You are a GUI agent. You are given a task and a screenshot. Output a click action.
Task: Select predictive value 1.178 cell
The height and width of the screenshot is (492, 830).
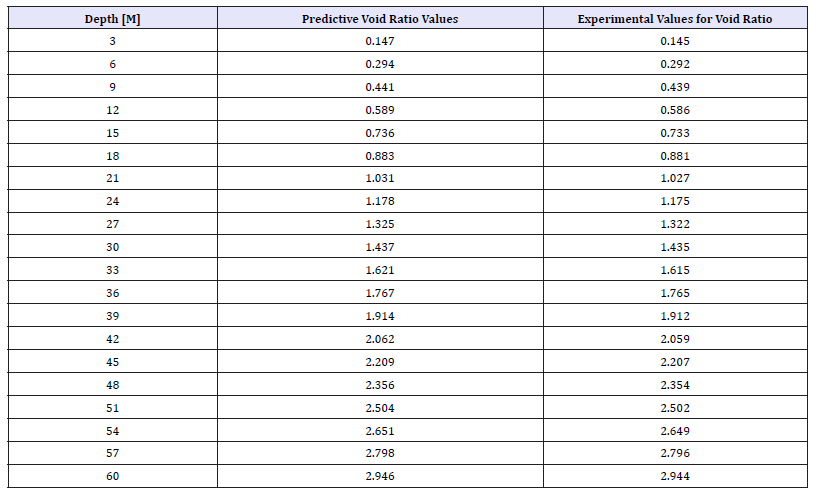380,202
